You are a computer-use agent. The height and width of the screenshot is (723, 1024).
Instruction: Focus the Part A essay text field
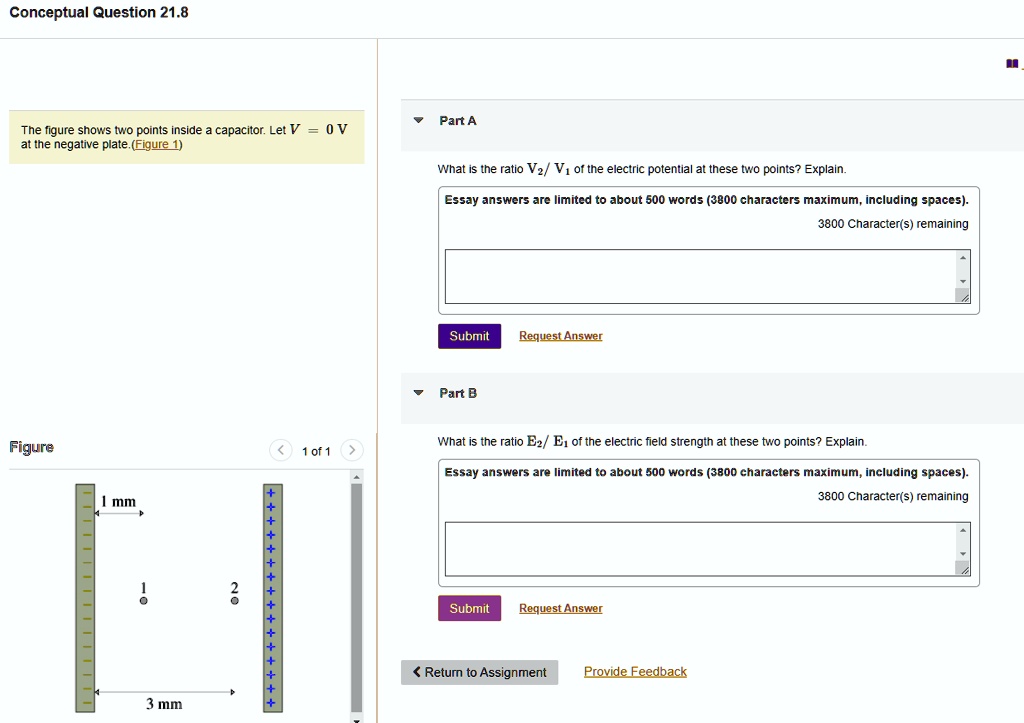(x=700, y=276)
